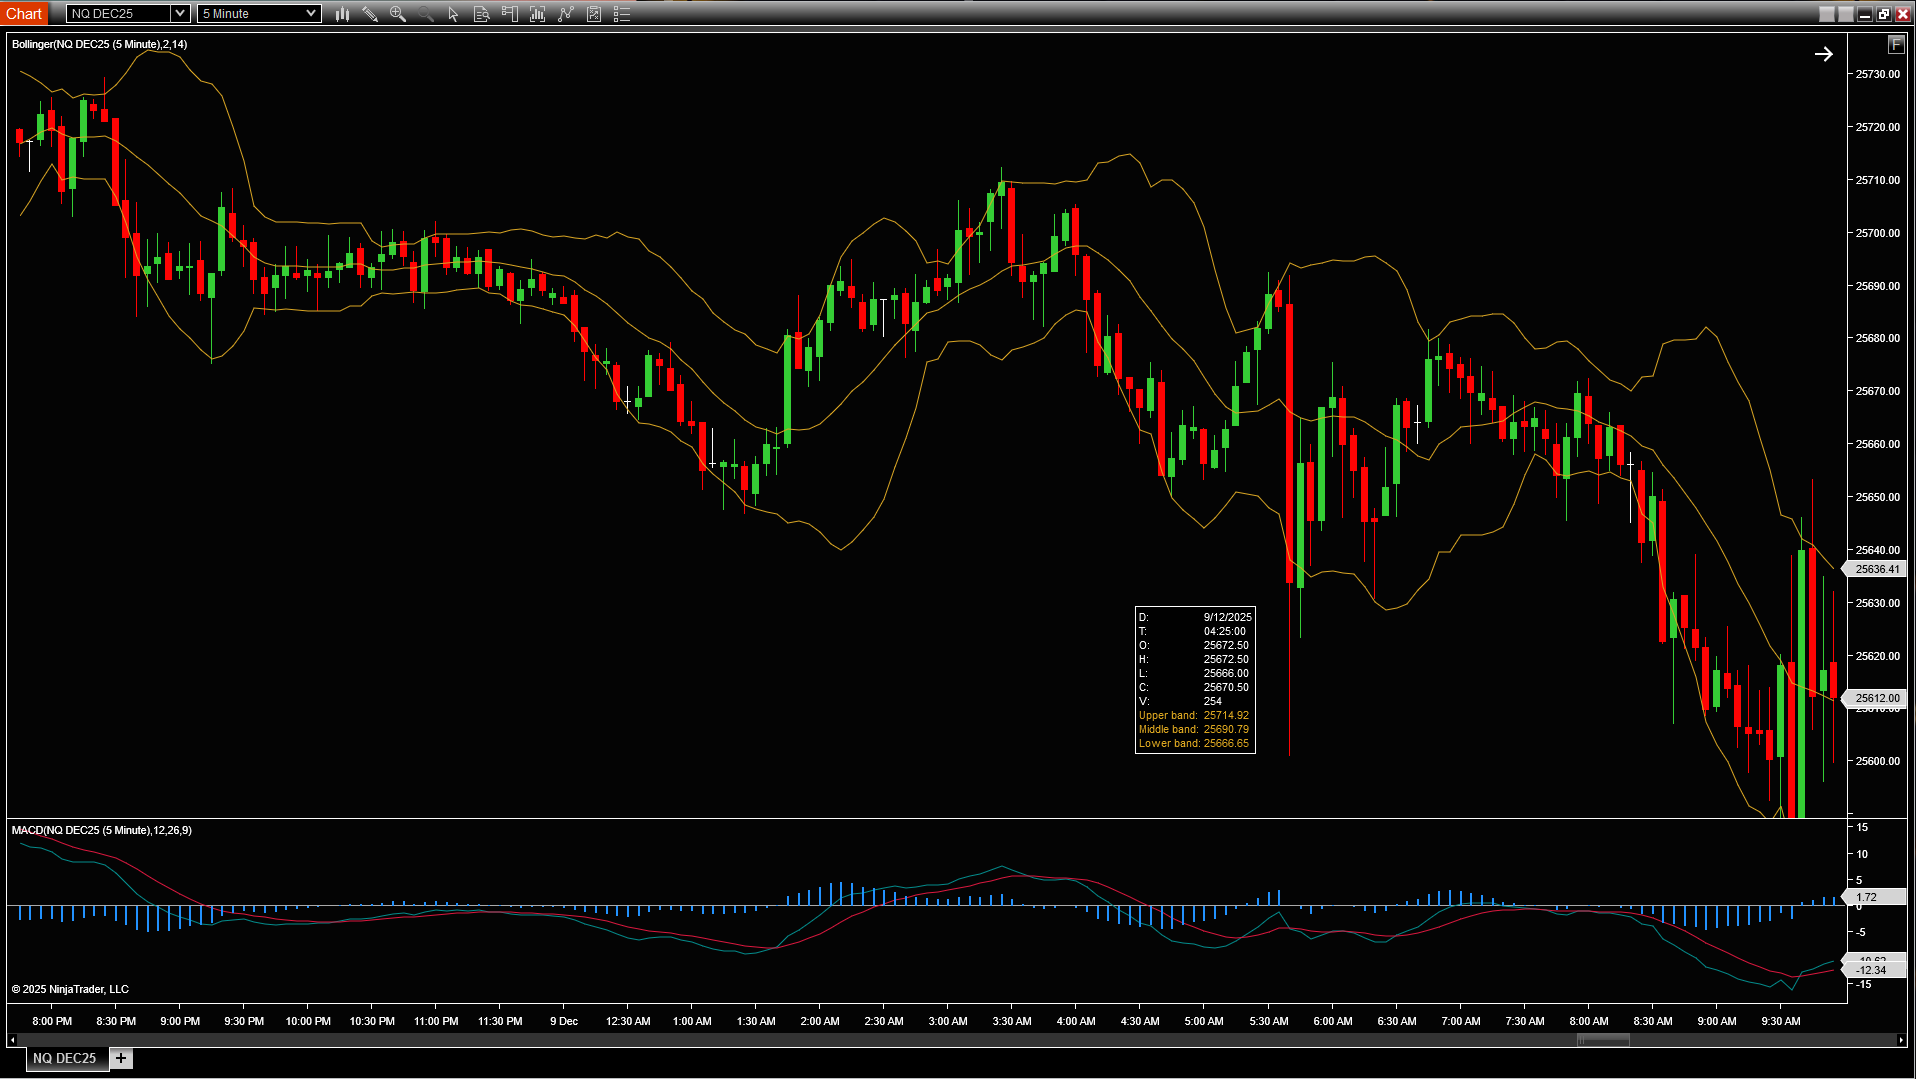Screen dimensions: 1916x1079
Task: Click the return-to-latest-bar arrow
Action: [1823, 55]
